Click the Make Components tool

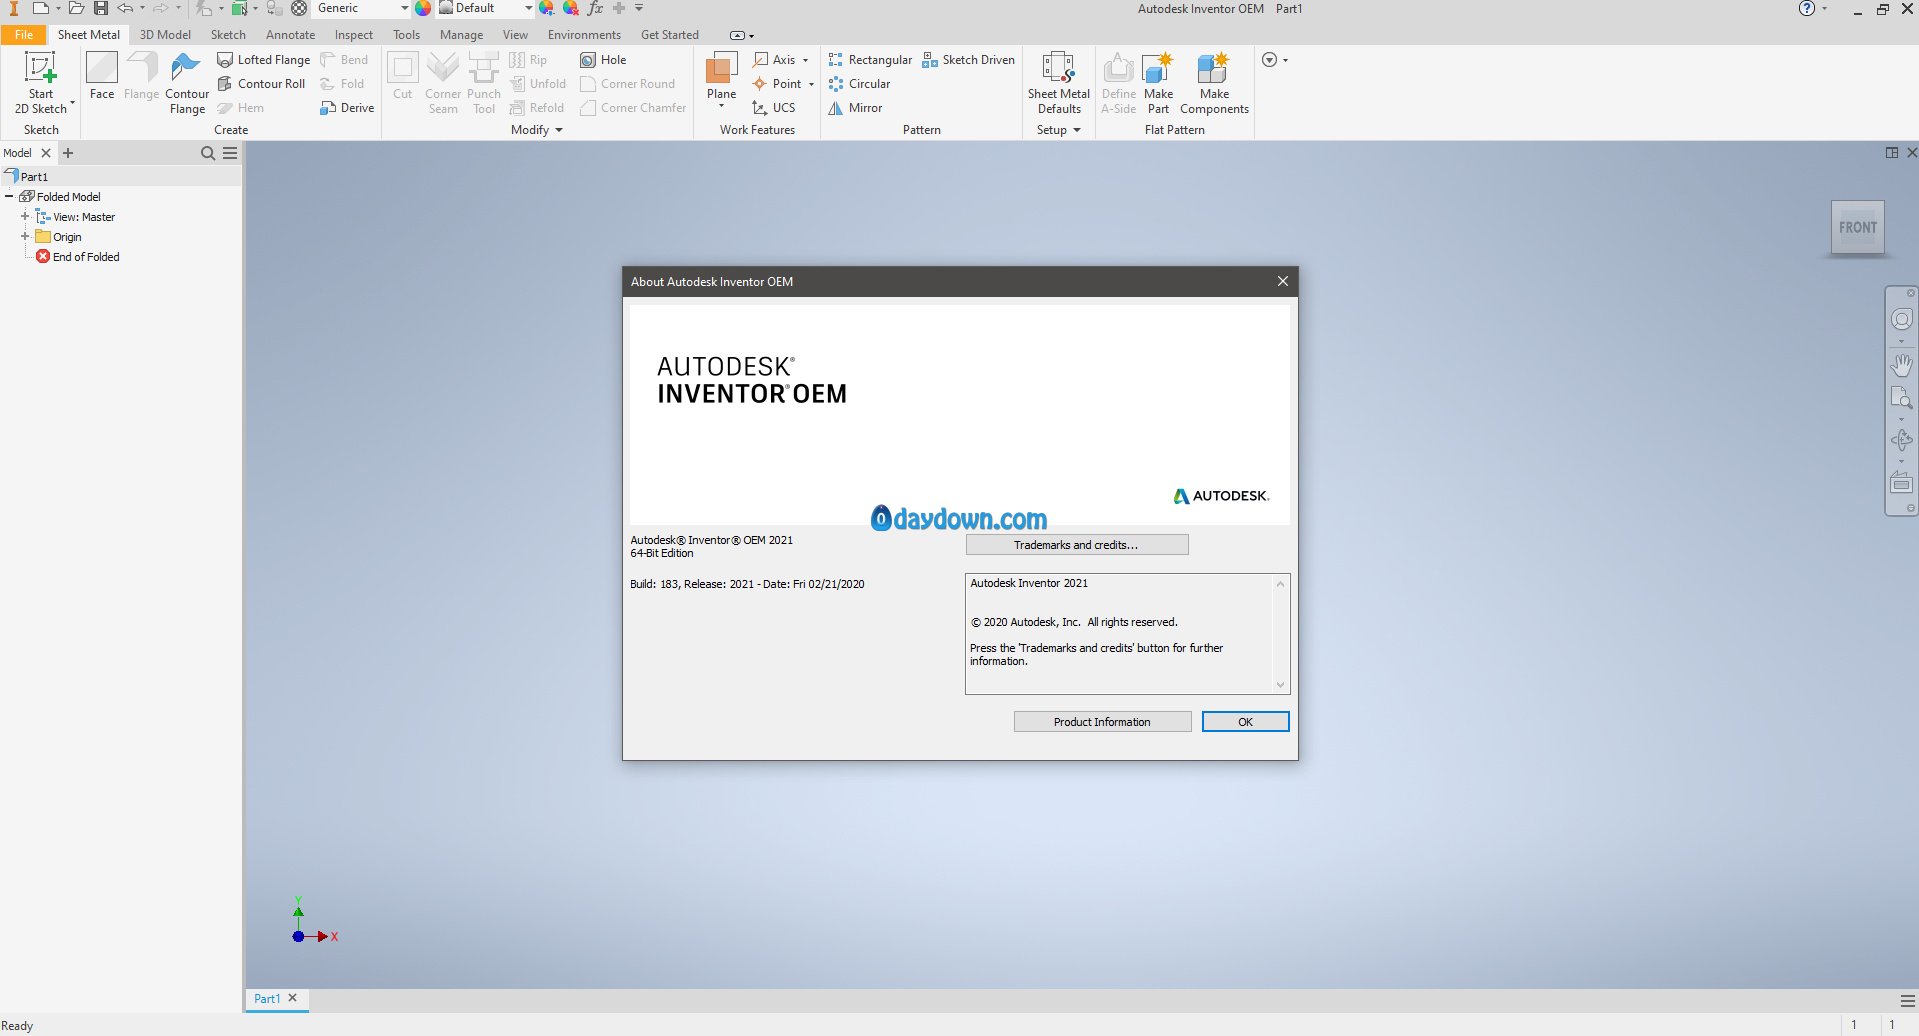[1214, 83]
